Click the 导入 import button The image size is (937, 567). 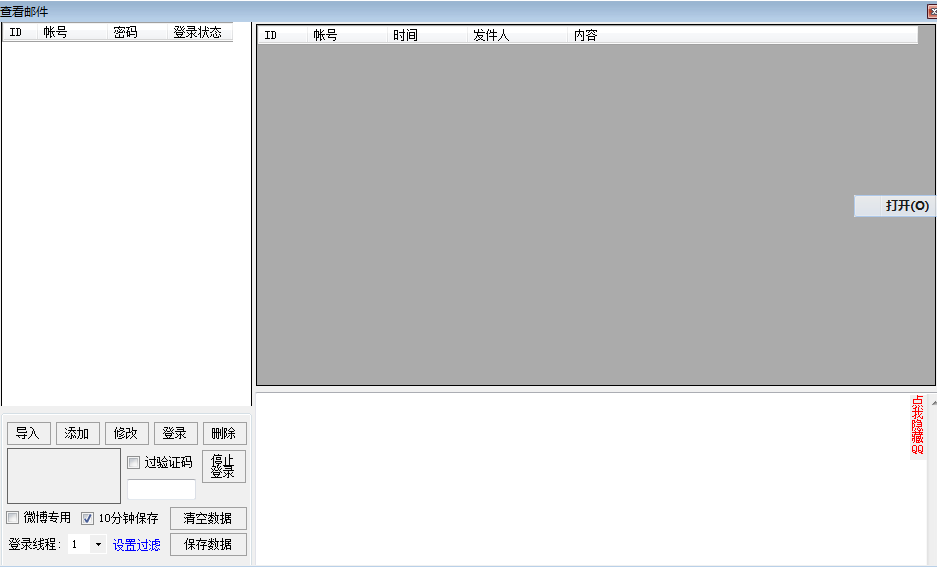[x=27, y=433]
